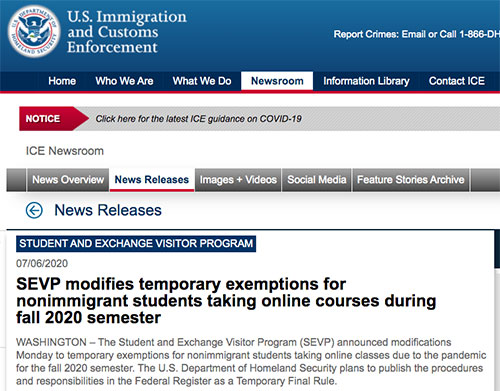Open the Newsroom navigation tab
The height and width of the screenshot is (391, 500).
tap(277, 81)
